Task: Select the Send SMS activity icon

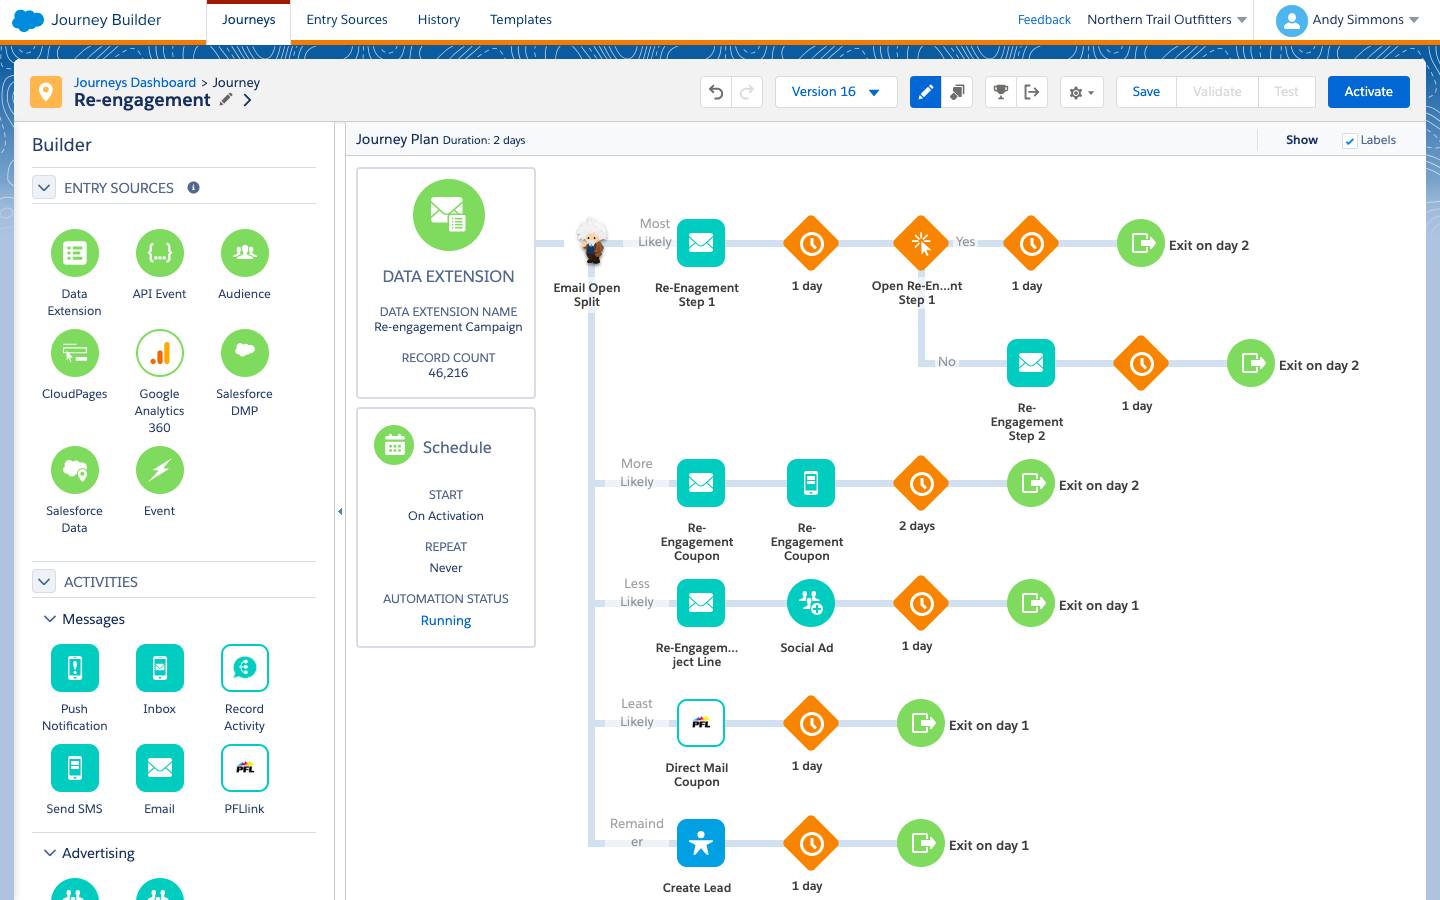Action: point(75,768)
